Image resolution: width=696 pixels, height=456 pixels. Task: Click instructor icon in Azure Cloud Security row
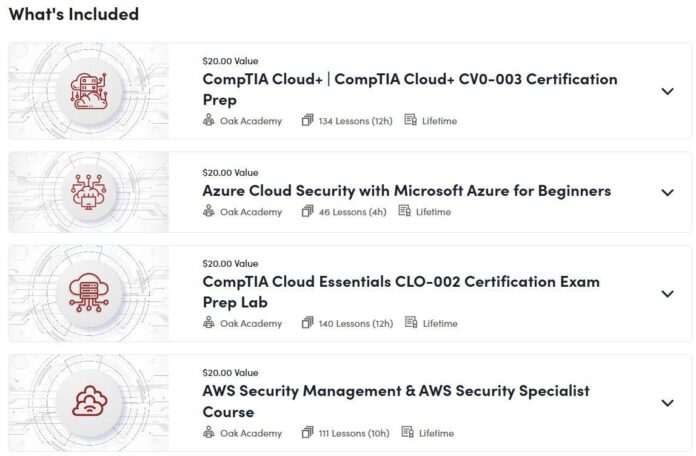tap(209, 211)
